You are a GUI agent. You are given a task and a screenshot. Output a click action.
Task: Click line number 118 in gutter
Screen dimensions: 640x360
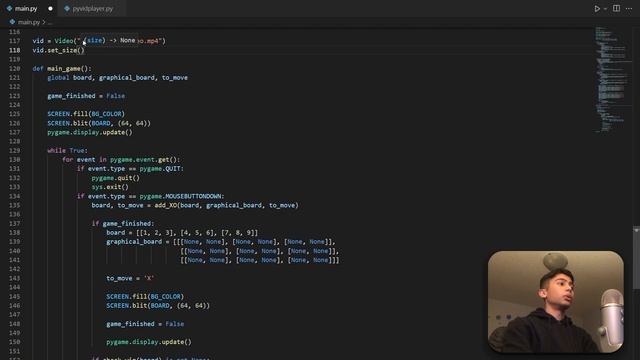click(x=14, y=50)
